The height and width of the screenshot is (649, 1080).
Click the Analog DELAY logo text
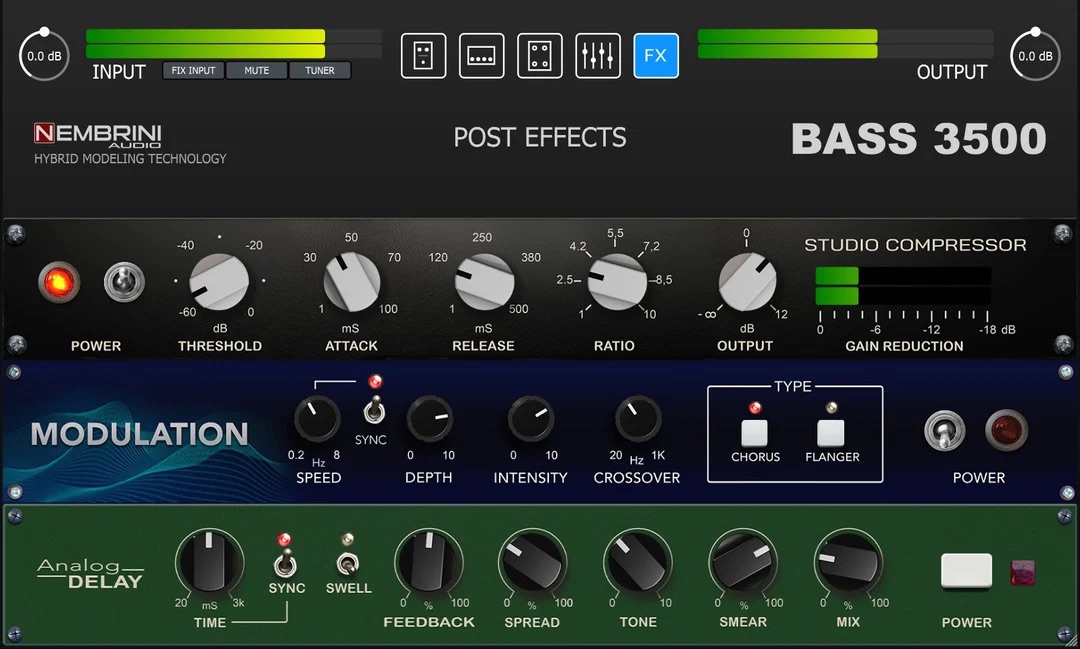(x=90, y=574)
